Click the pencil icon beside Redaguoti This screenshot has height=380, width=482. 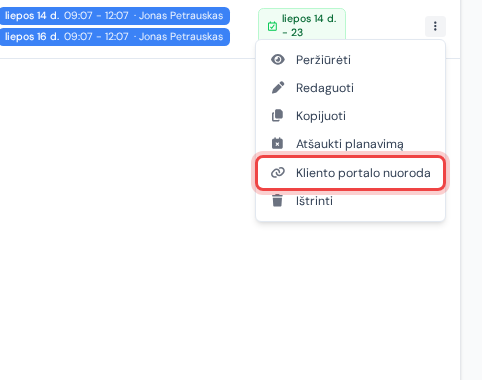278,88
